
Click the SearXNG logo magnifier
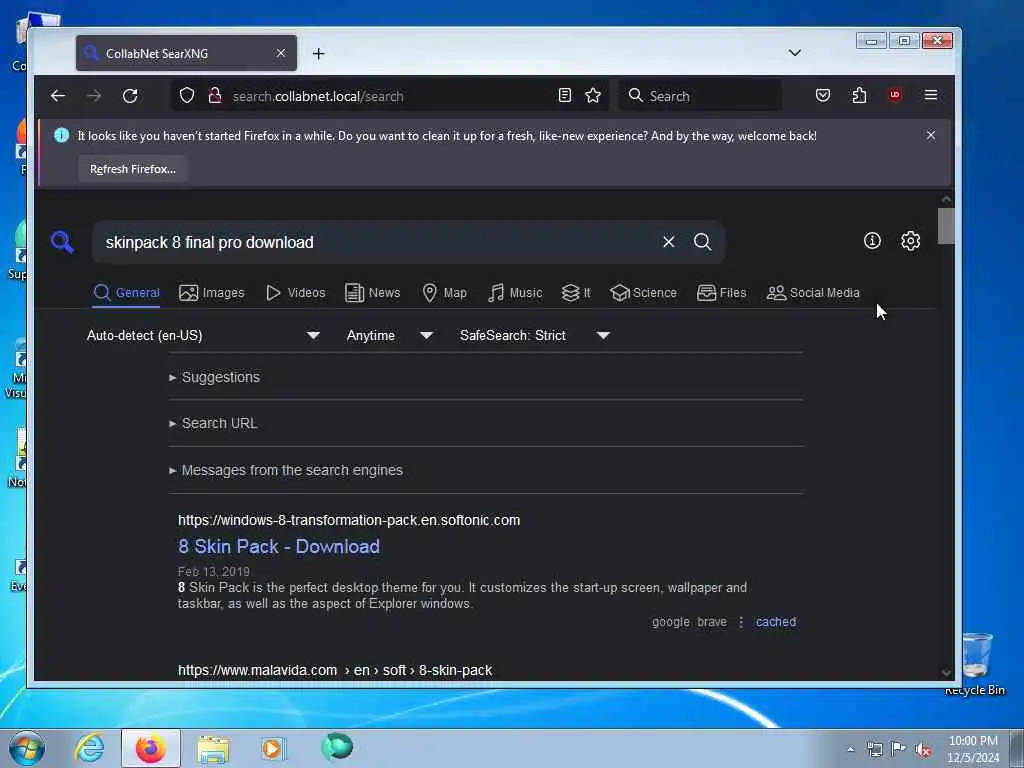pos(62,242)
